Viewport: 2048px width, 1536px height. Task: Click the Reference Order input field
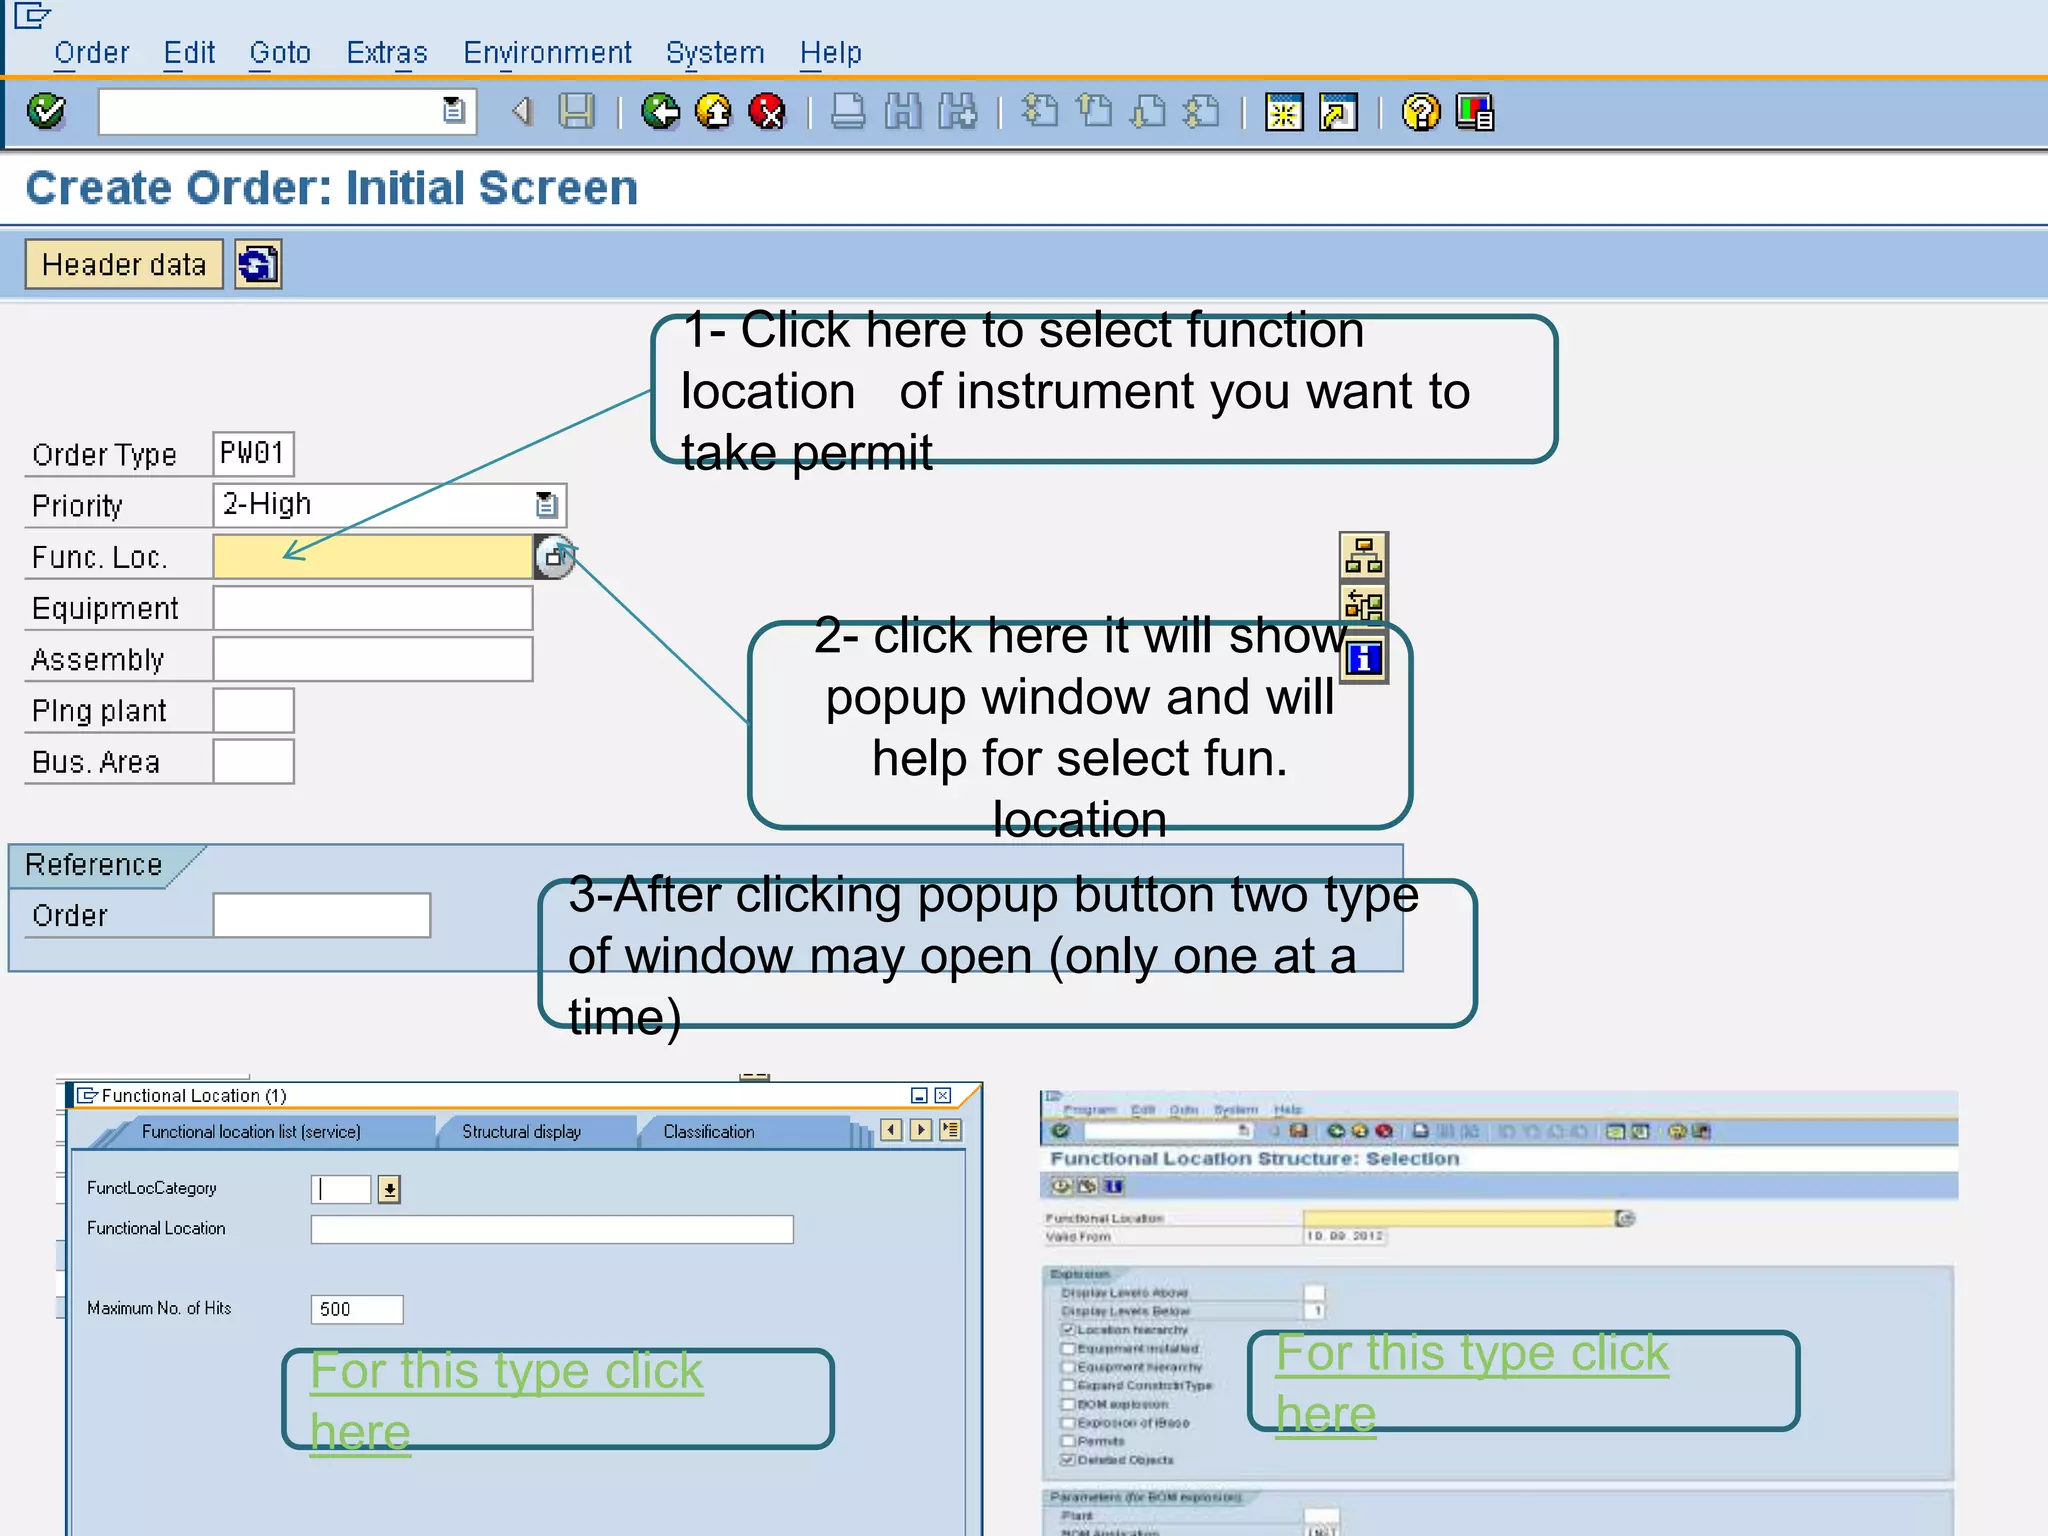pos(321,915)
